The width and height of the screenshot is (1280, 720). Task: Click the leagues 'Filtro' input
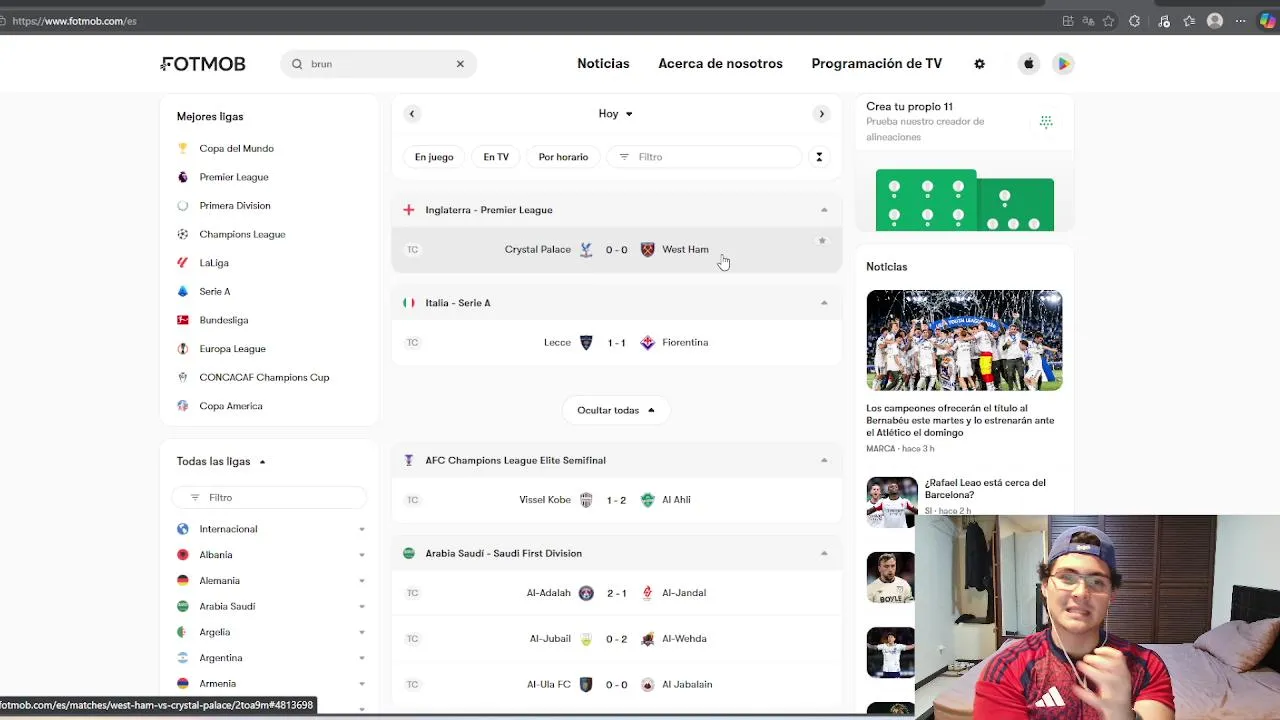tap(270, 498)
